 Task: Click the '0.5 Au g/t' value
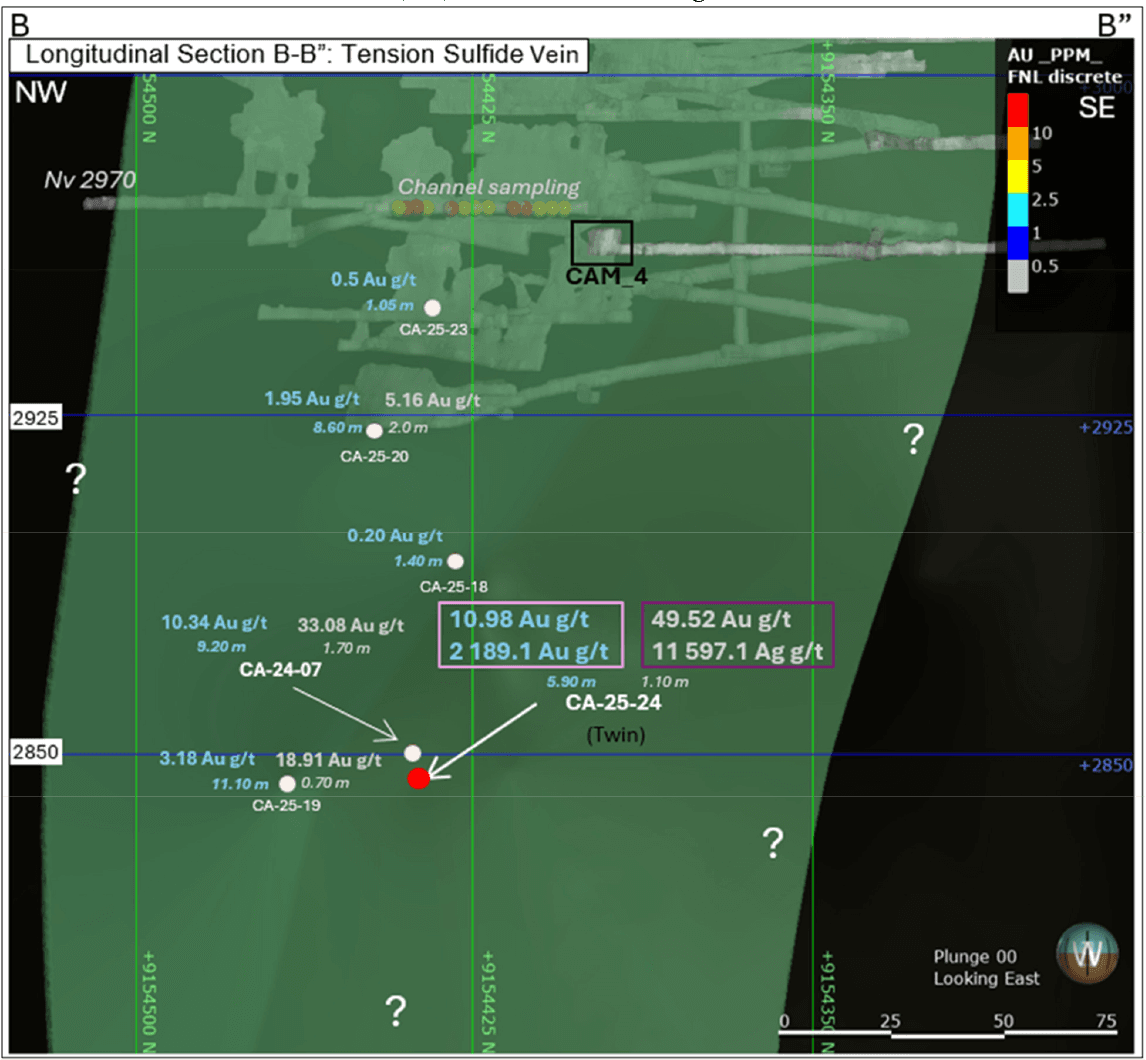(373, 280)
